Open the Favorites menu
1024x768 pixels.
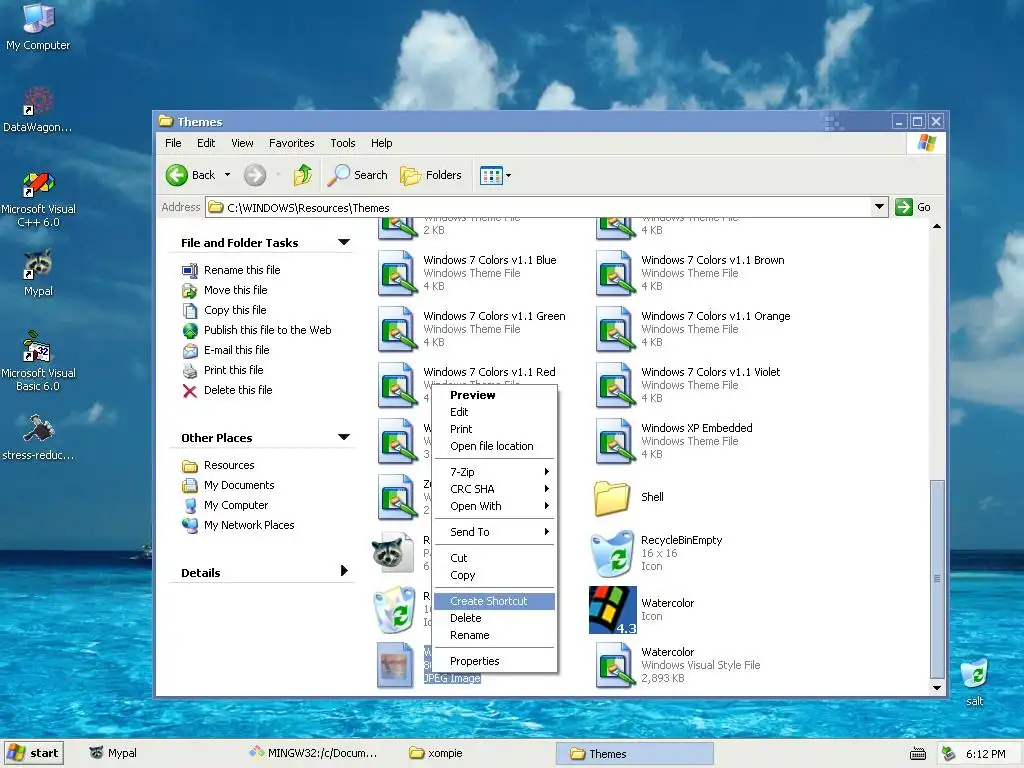(291, 143)
